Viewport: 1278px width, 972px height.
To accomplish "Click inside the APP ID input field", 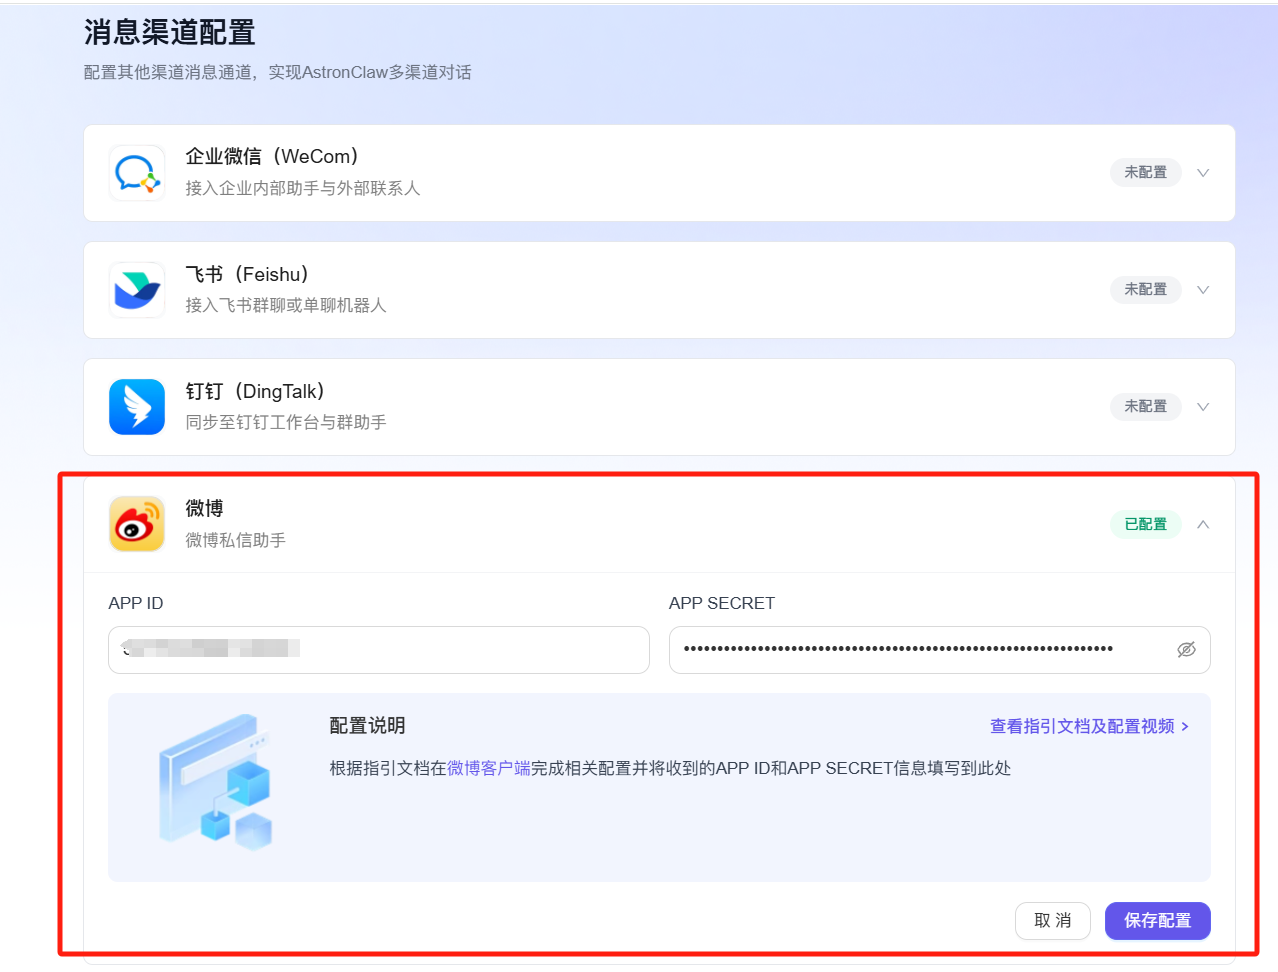I will 378,650.
